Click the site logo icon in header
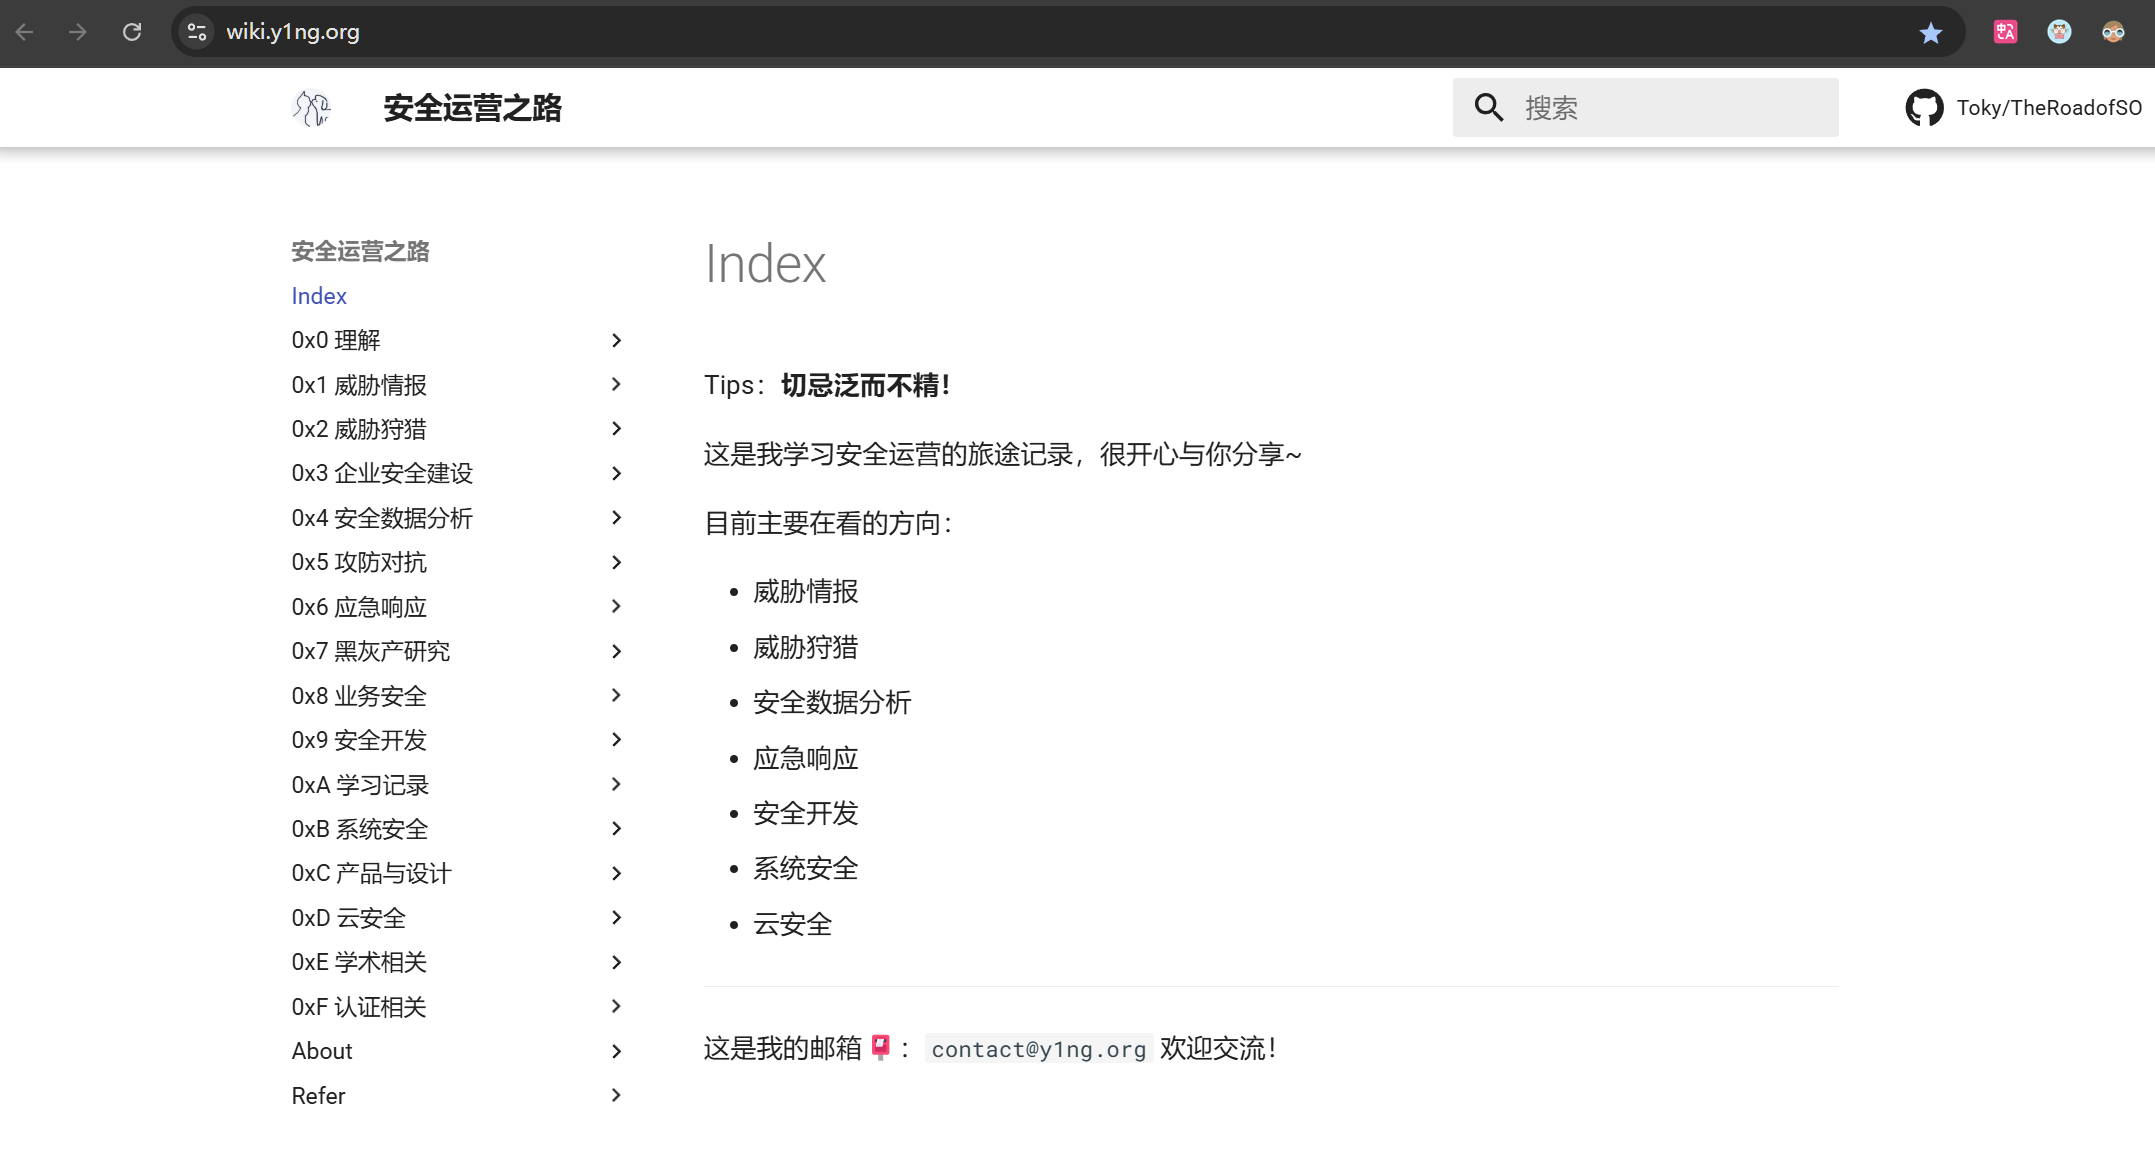Viewport: 2155px width, 1167px height. click(x=311, y=108)
